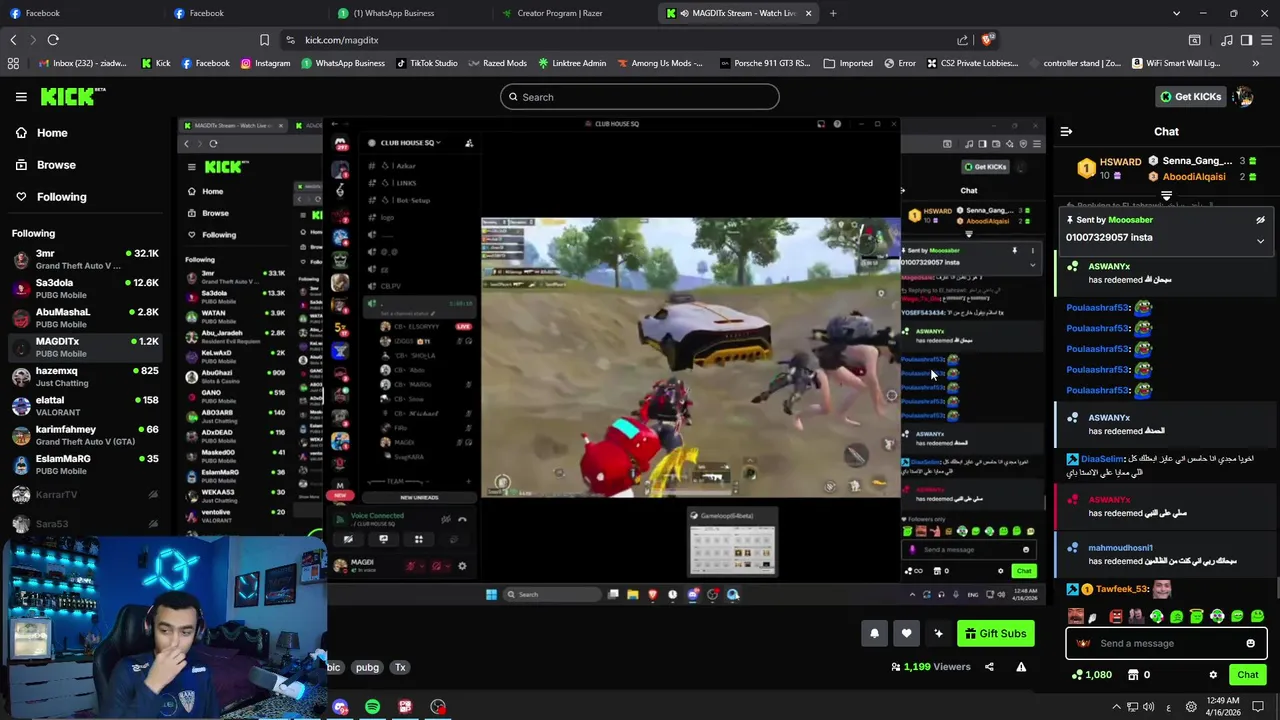Collapse the chat panel arrow icon
Screen dimensions: 1280x720
click(1066, 131)
